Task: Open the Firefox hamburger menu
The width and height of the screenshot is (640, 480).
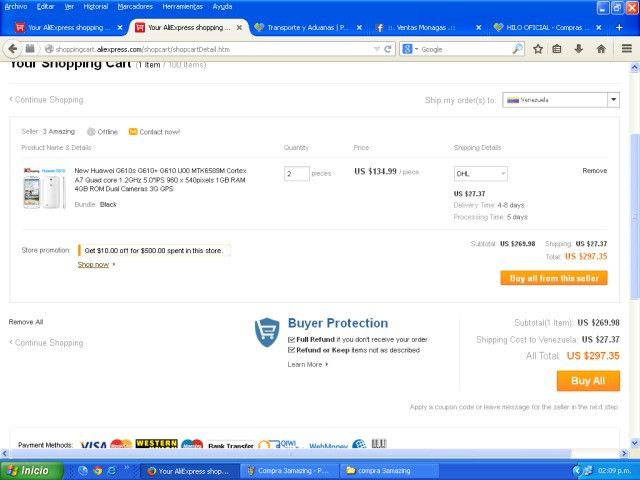Action: pyautogui.click(x=627, y=49)
